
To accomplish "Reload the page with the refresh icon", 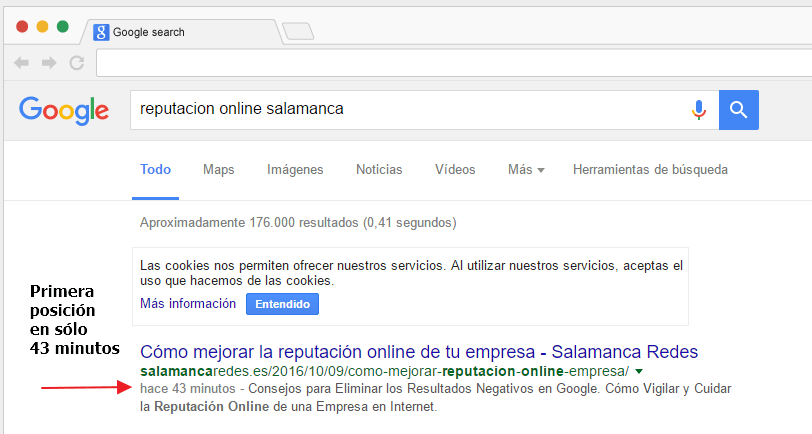I will coord(77,63).
